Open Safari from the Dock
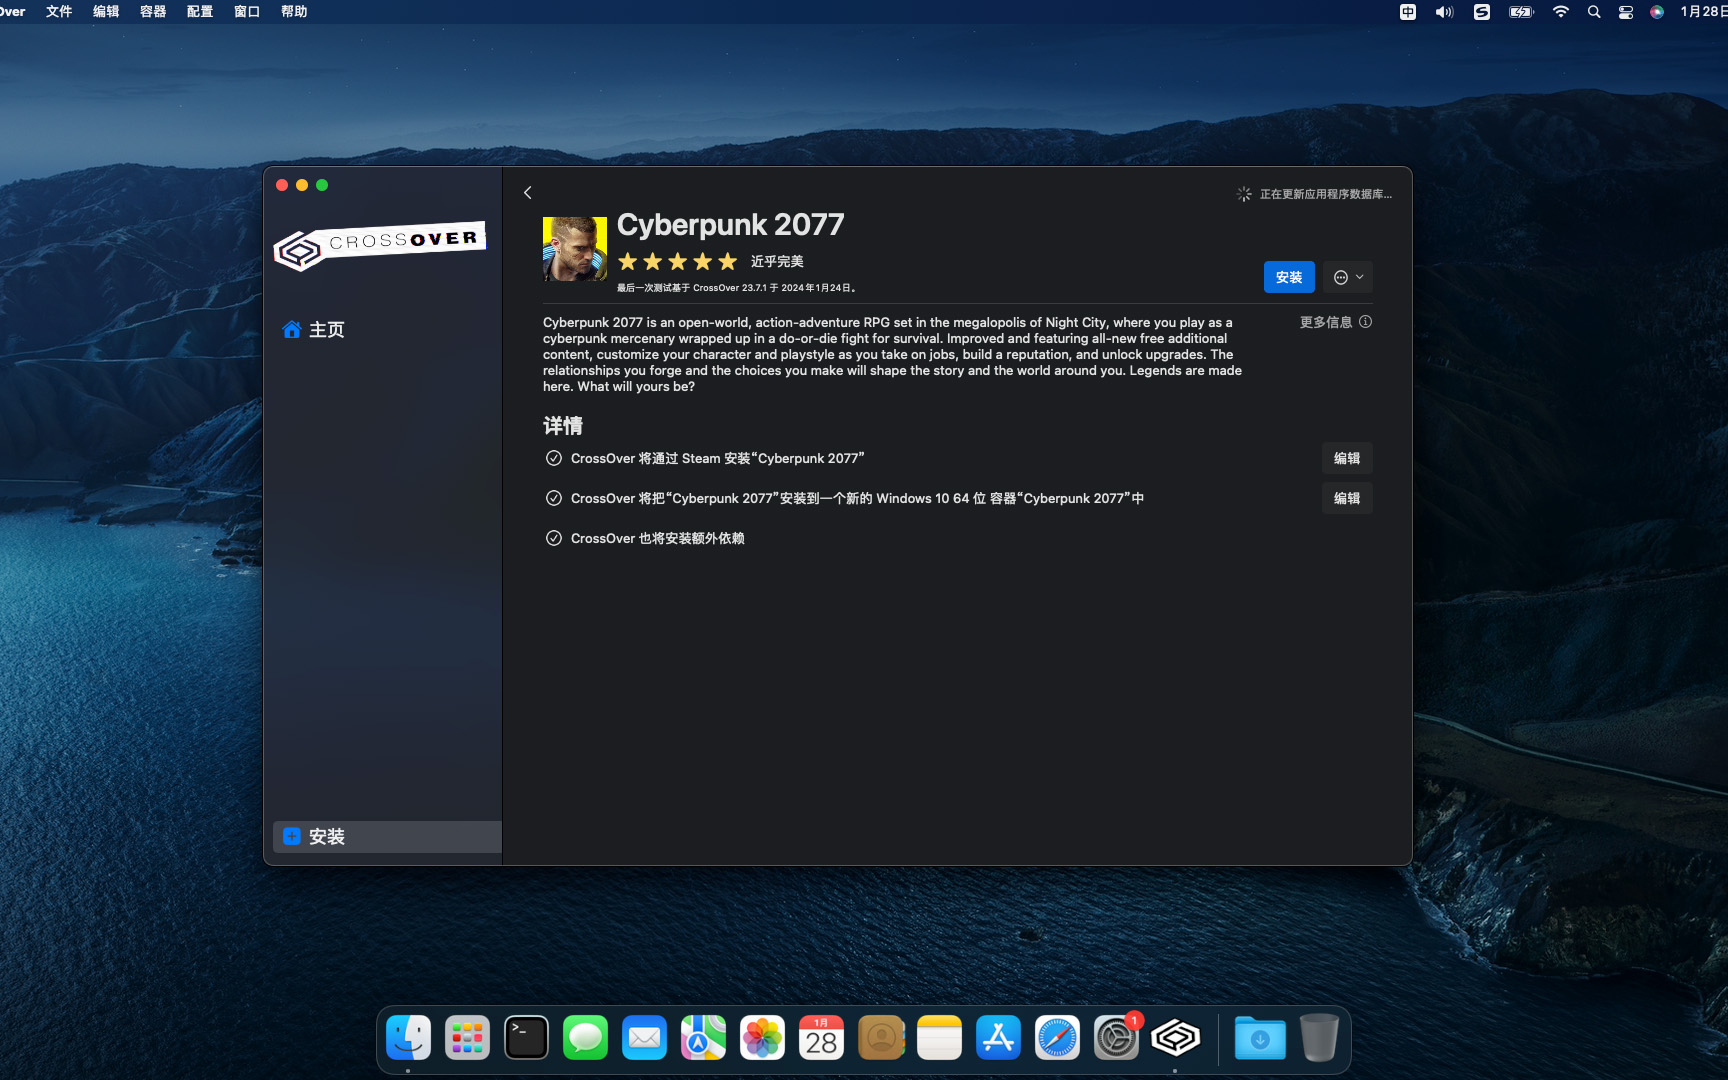The width and height of the screenshot is (1728, 1080). (x=1057, y=1038)
